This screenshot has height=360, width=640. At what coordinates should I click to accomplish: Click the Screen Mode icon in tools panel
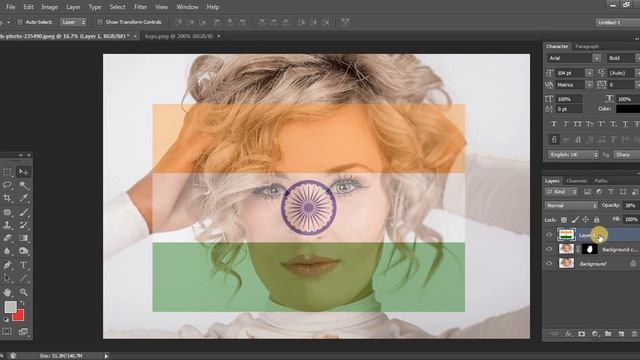point(23,331)
